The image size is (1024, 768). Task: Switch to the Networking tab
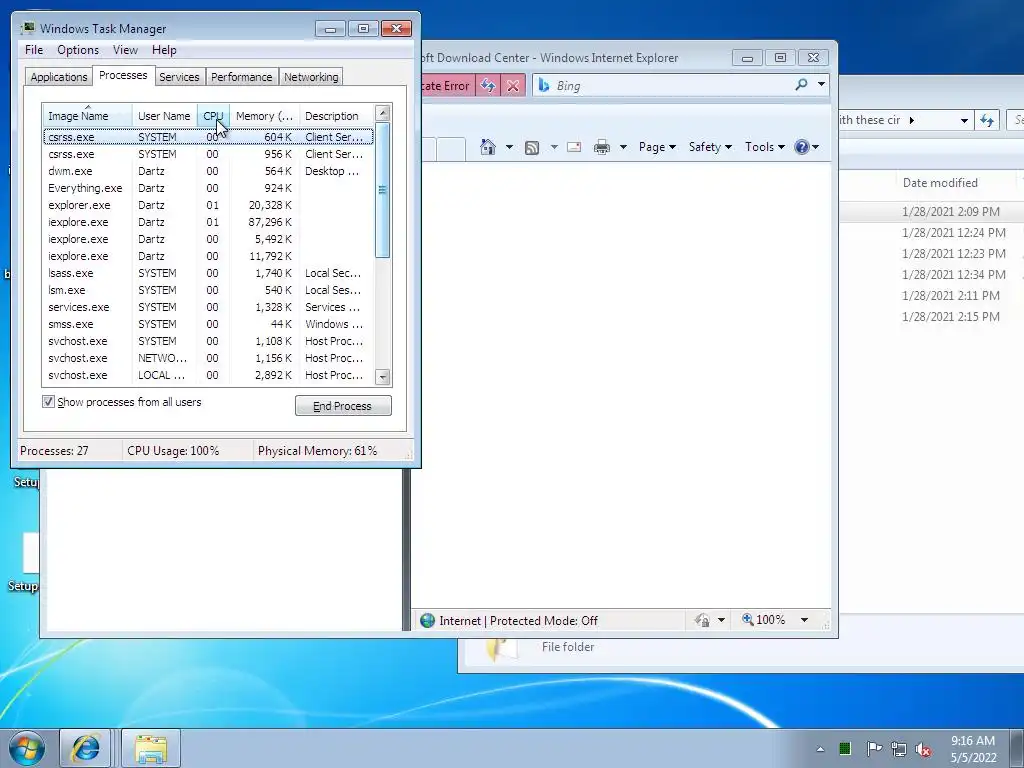click(311, 77)
